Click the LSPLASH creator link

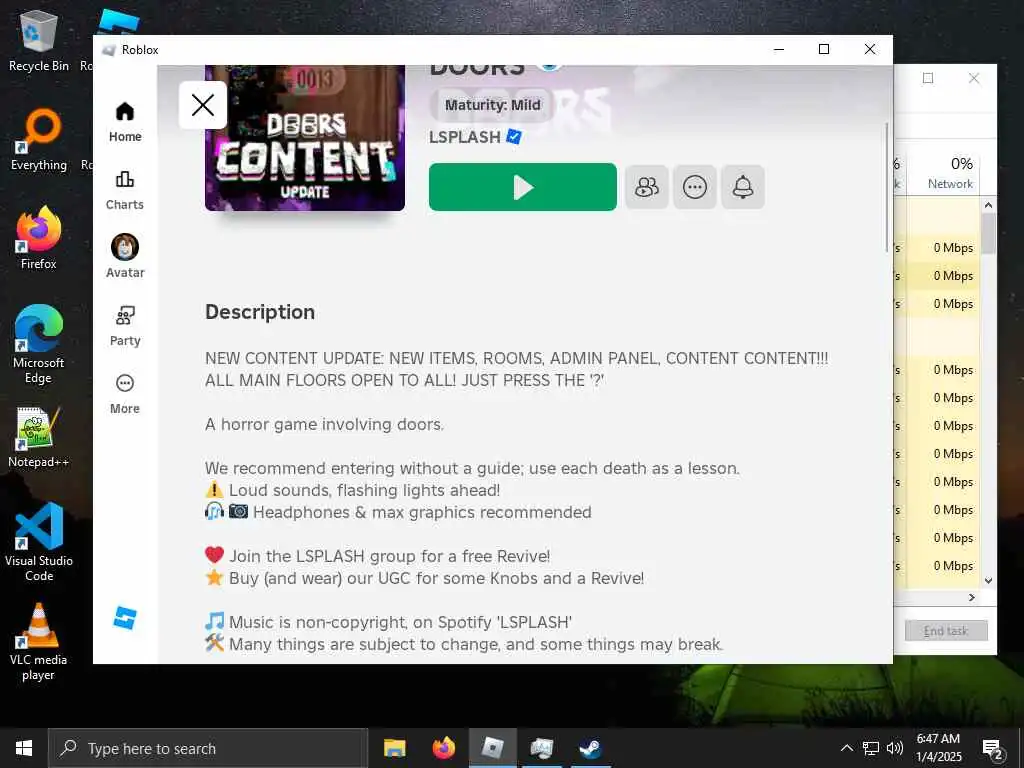click(465, 137)
